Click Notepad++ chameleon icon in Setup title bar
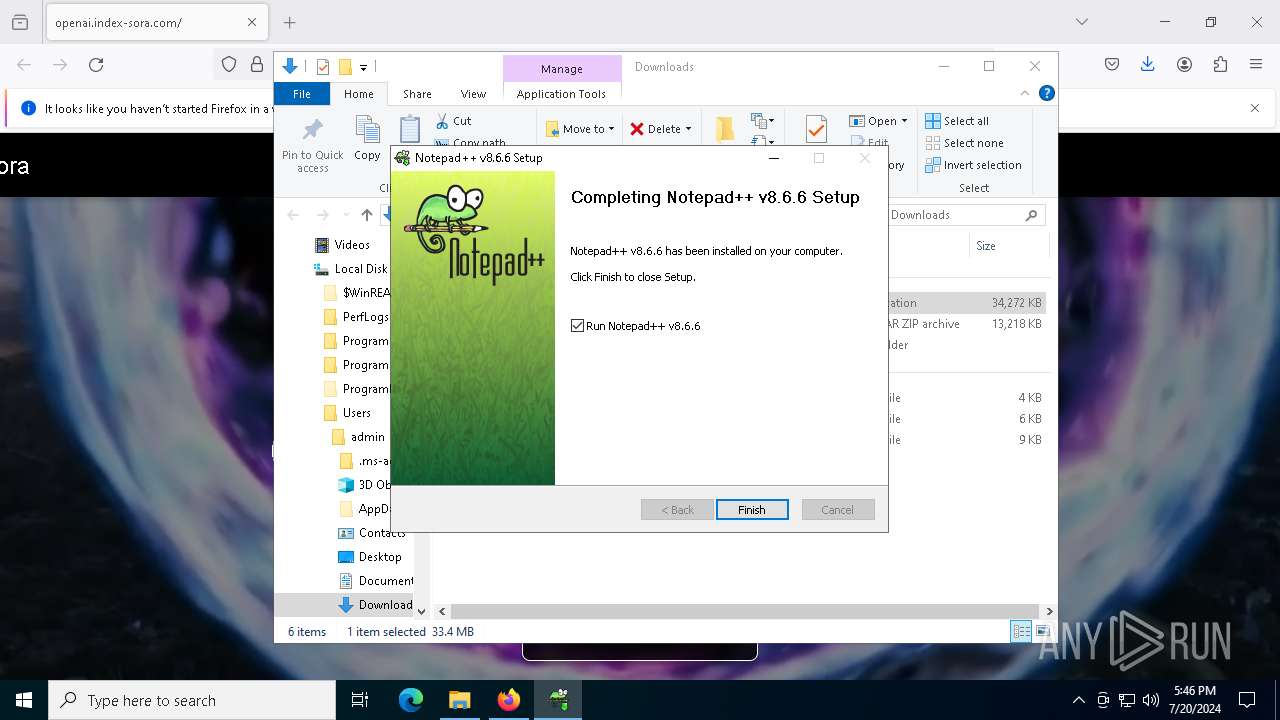The image size is (1280, 720). point(402,158)
